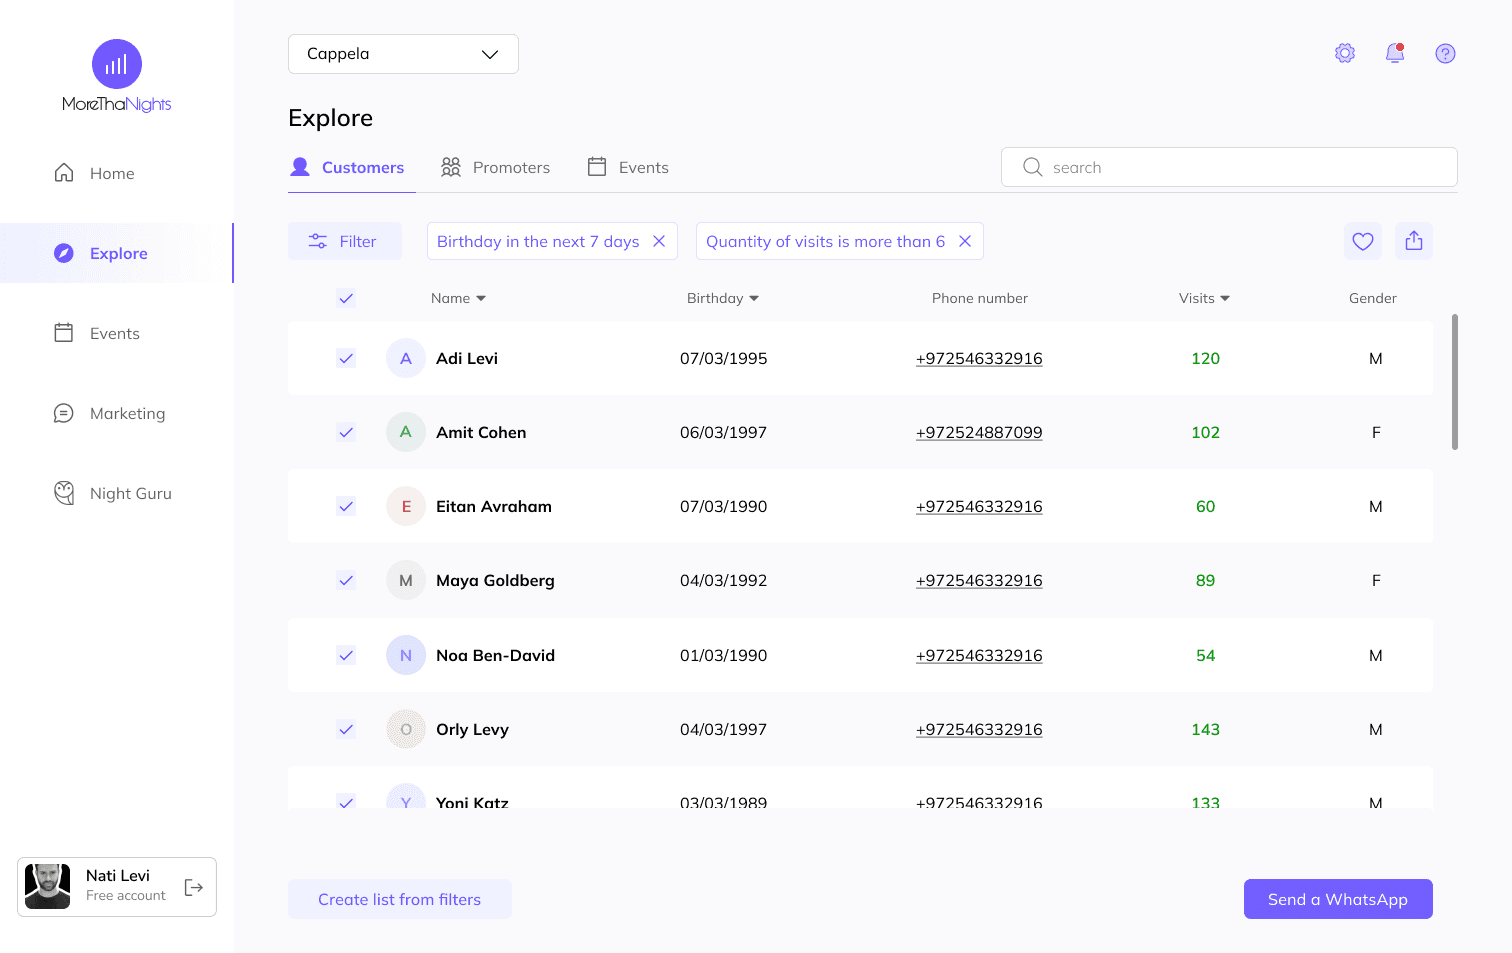The height and width of the screenshot is (953, 1512).
Task: Click Eitan Avraham's red E avatar
Action: [x=406, y=506]
